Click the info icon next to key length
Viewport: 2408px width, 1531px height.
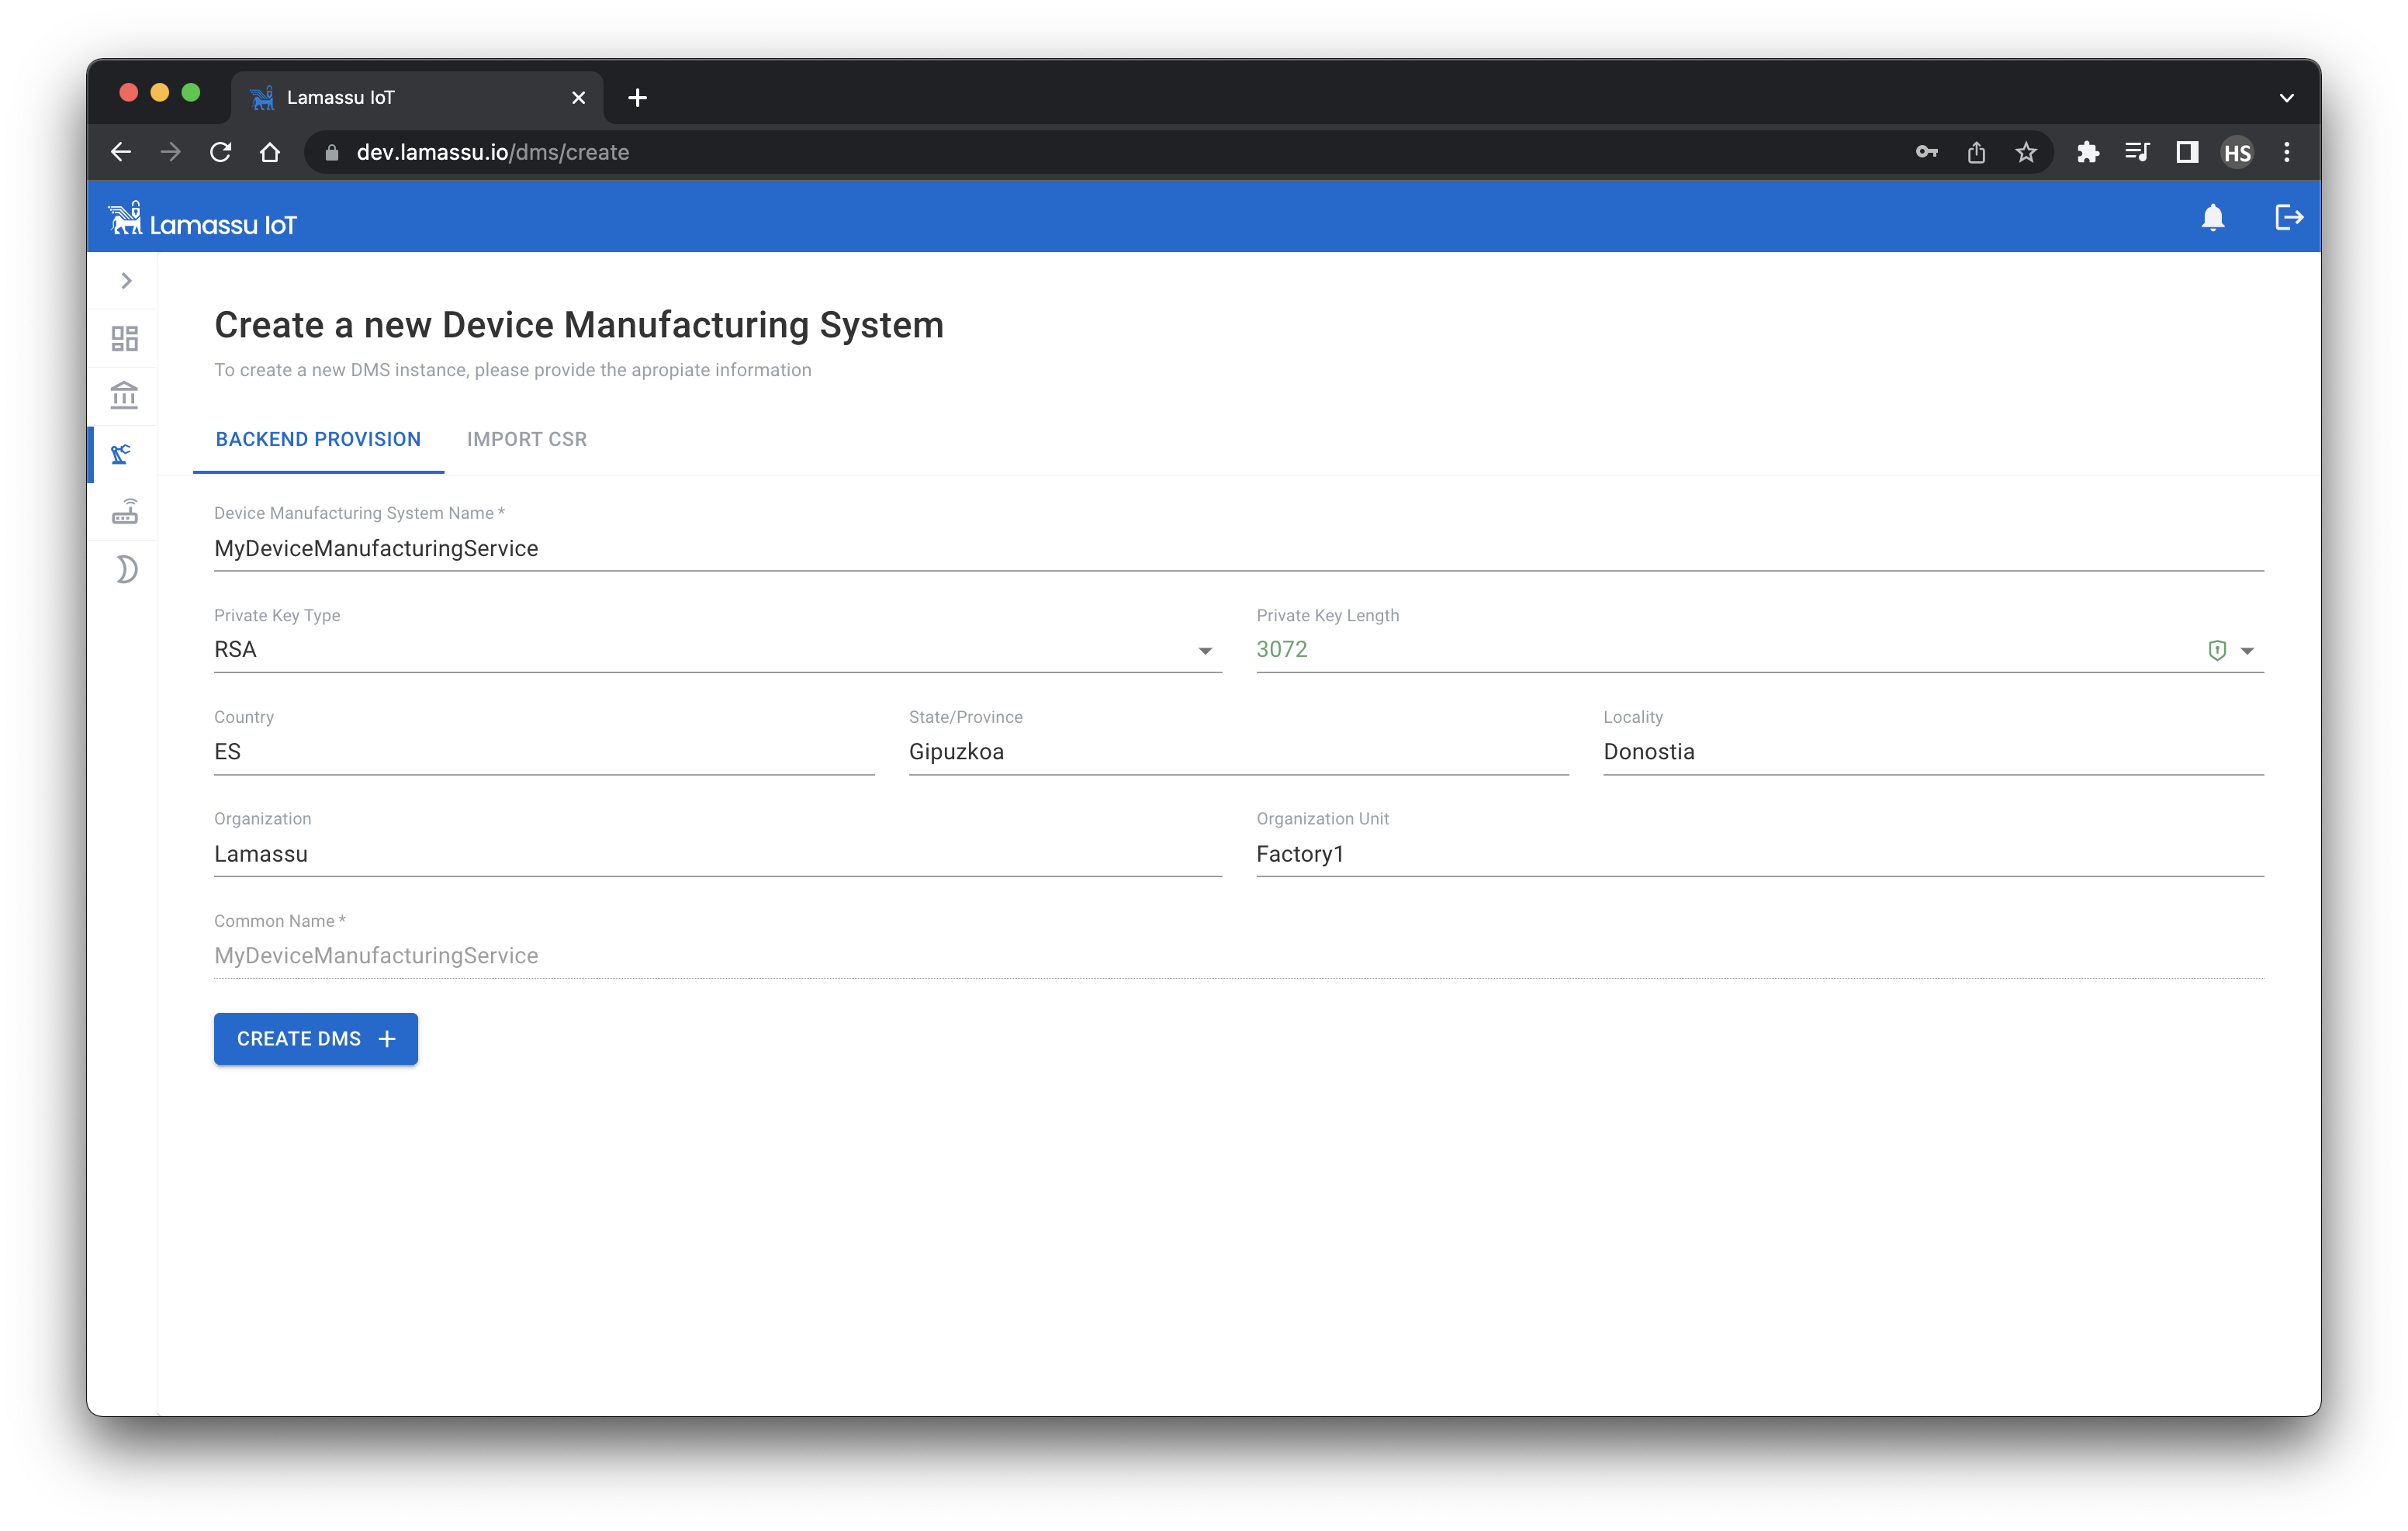click(x=2216, y=651)
